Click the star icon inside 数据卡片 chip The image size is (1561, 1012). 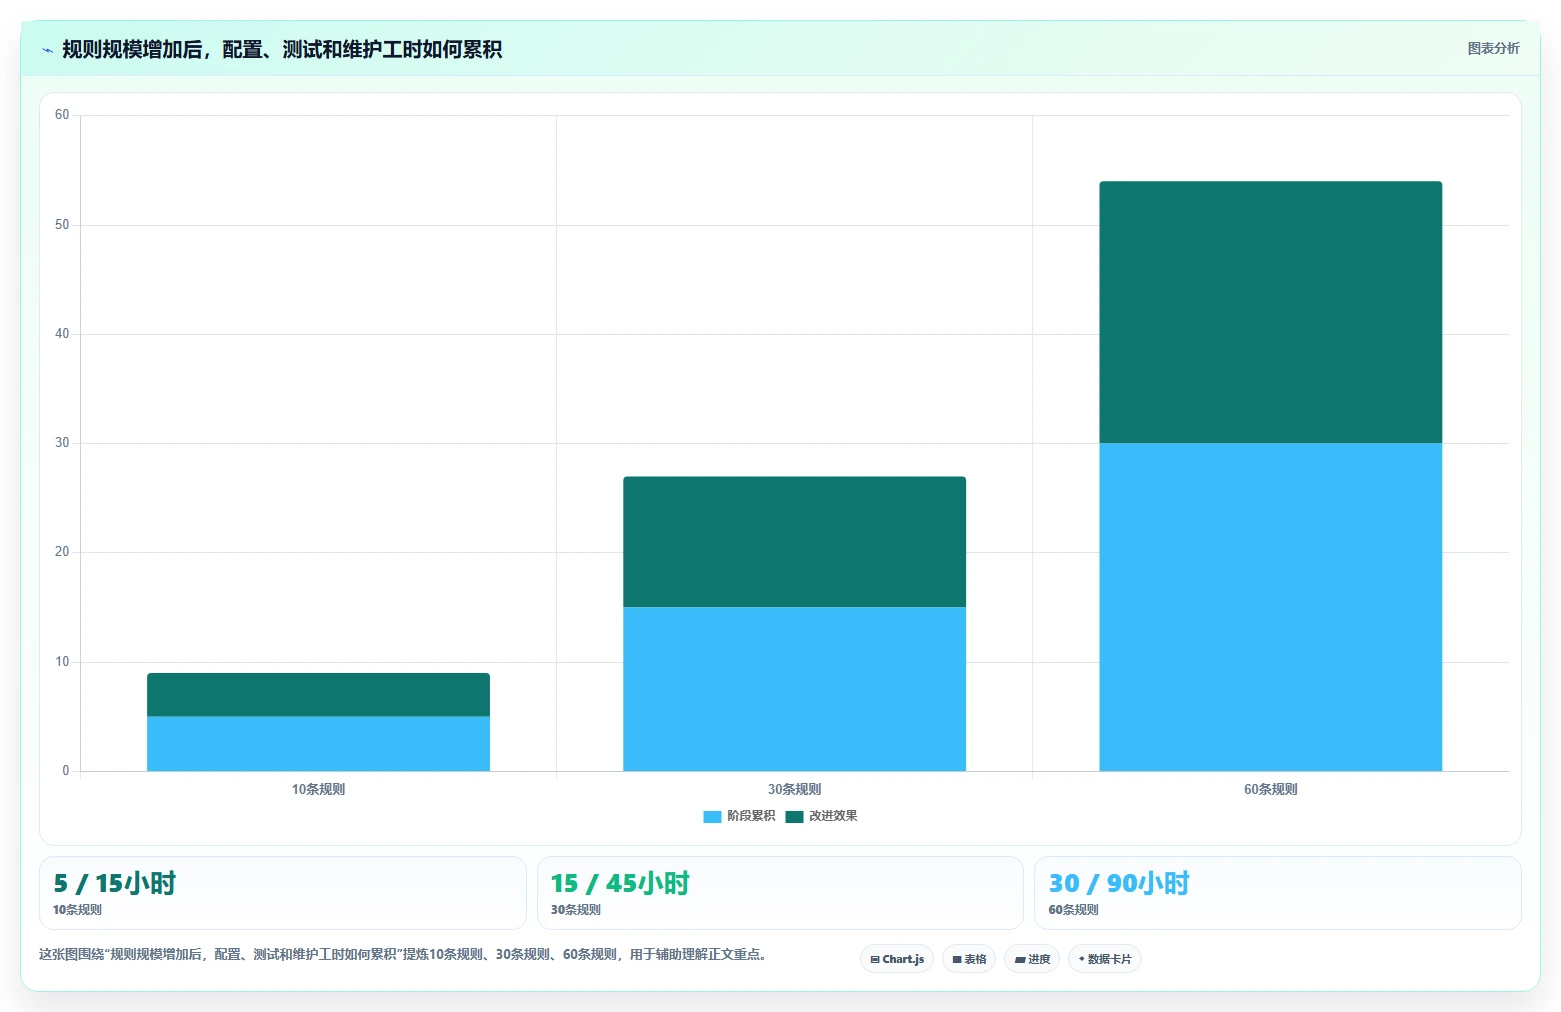tap(1082, 959)
